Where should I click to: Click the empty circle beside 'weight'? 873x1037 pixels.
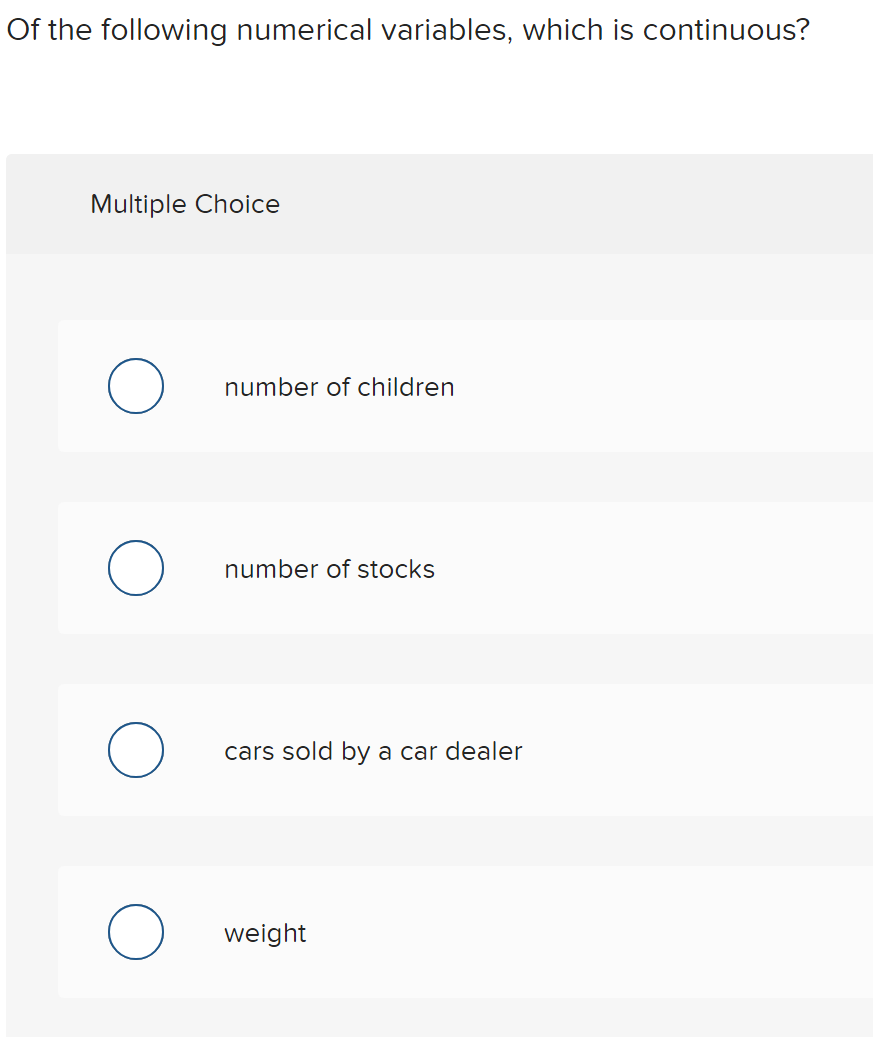[x=135, y=931]
